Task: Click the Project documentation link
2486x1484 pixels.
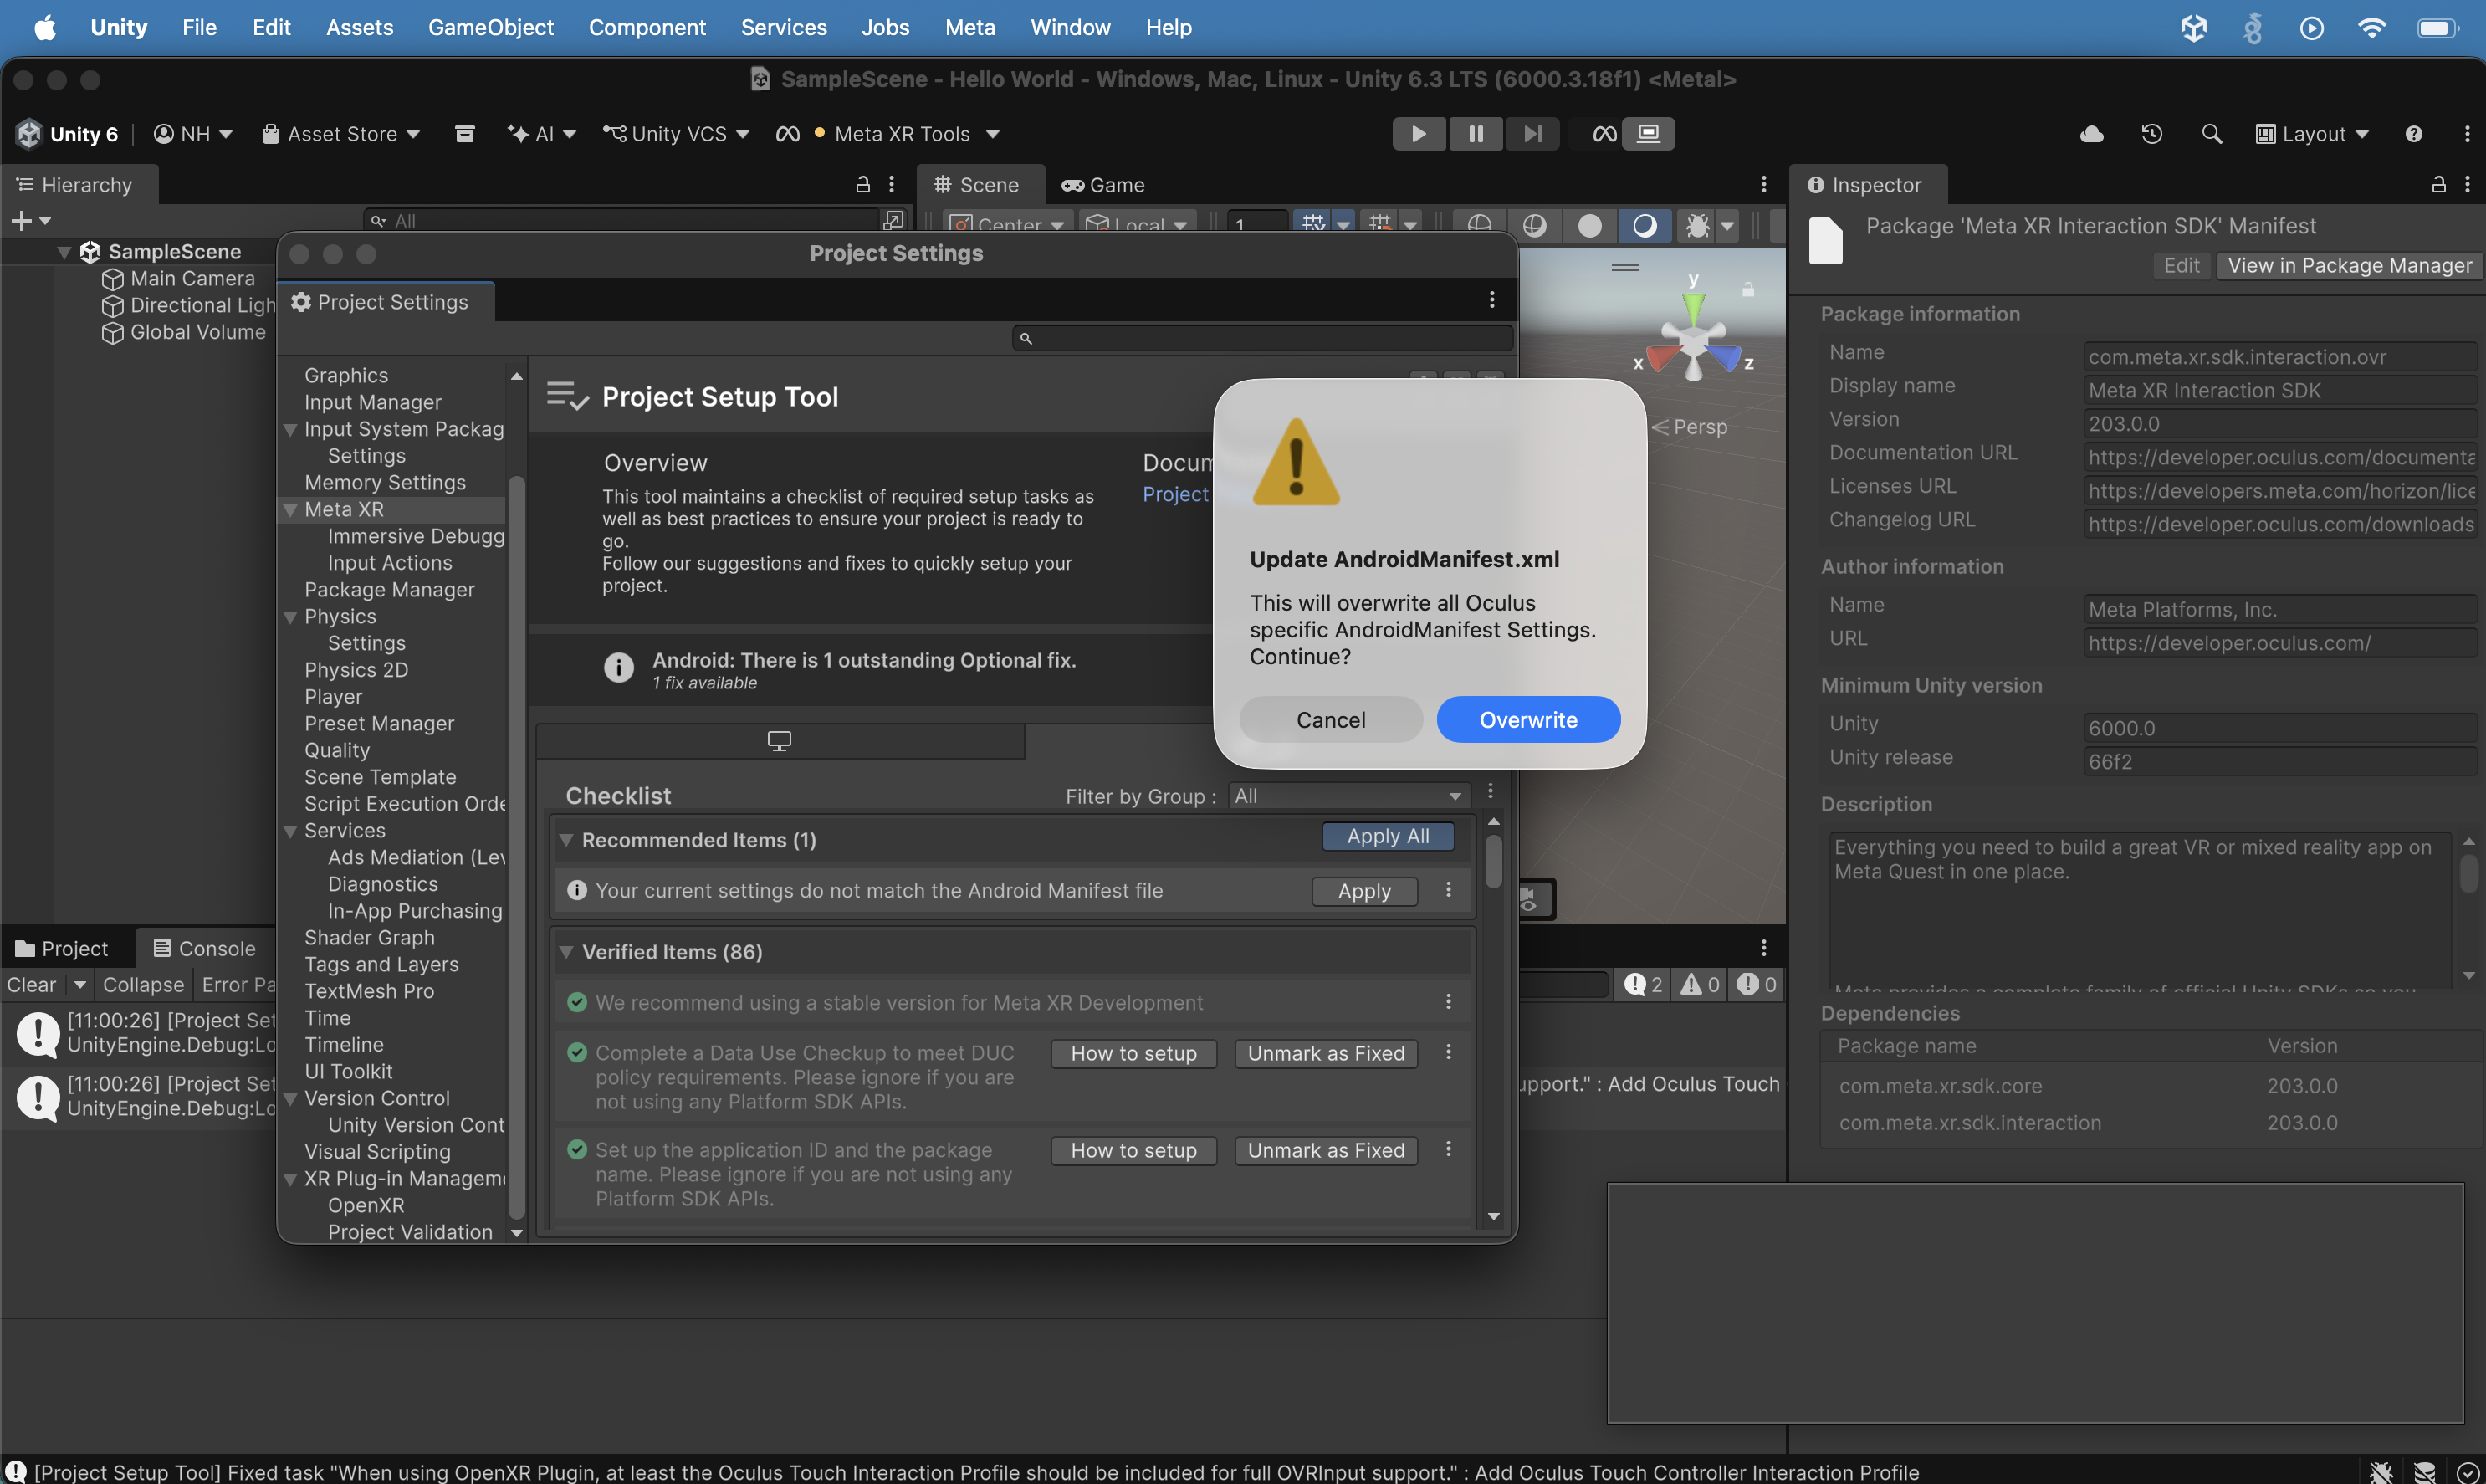Action: click(x=1175, y=494)
